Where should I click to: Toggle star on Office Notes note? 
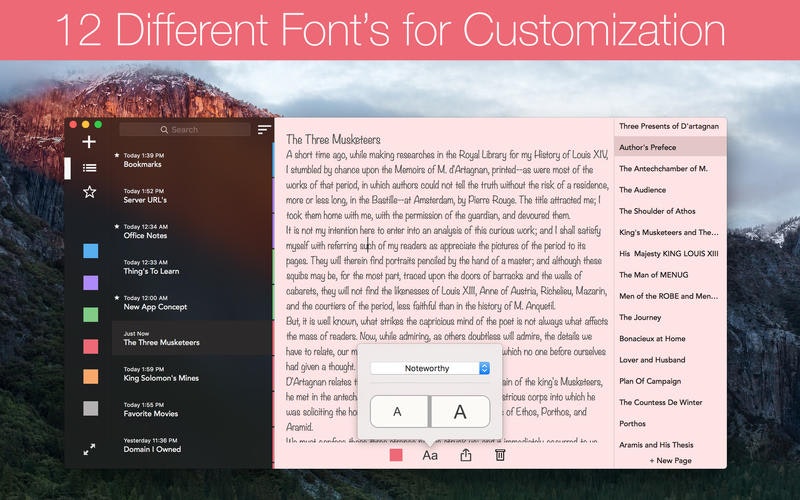(117, 226)
